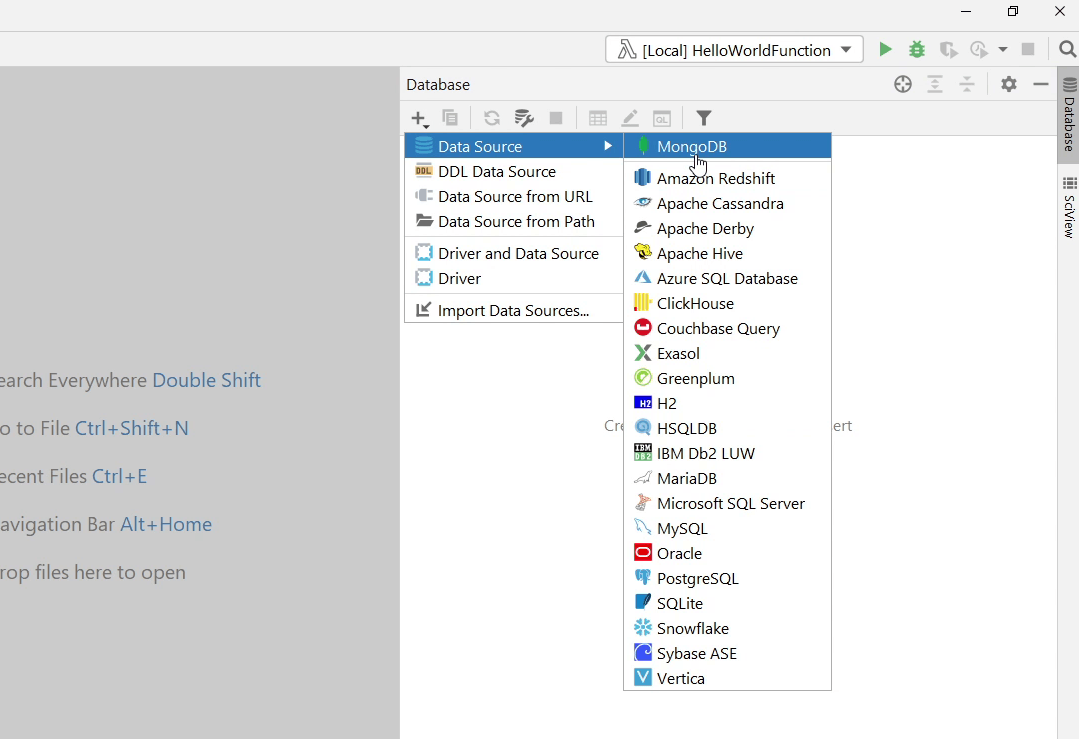Start debugging with the bug icon
This screenshot has height=739, width=1079.
(x=916, y=49)
